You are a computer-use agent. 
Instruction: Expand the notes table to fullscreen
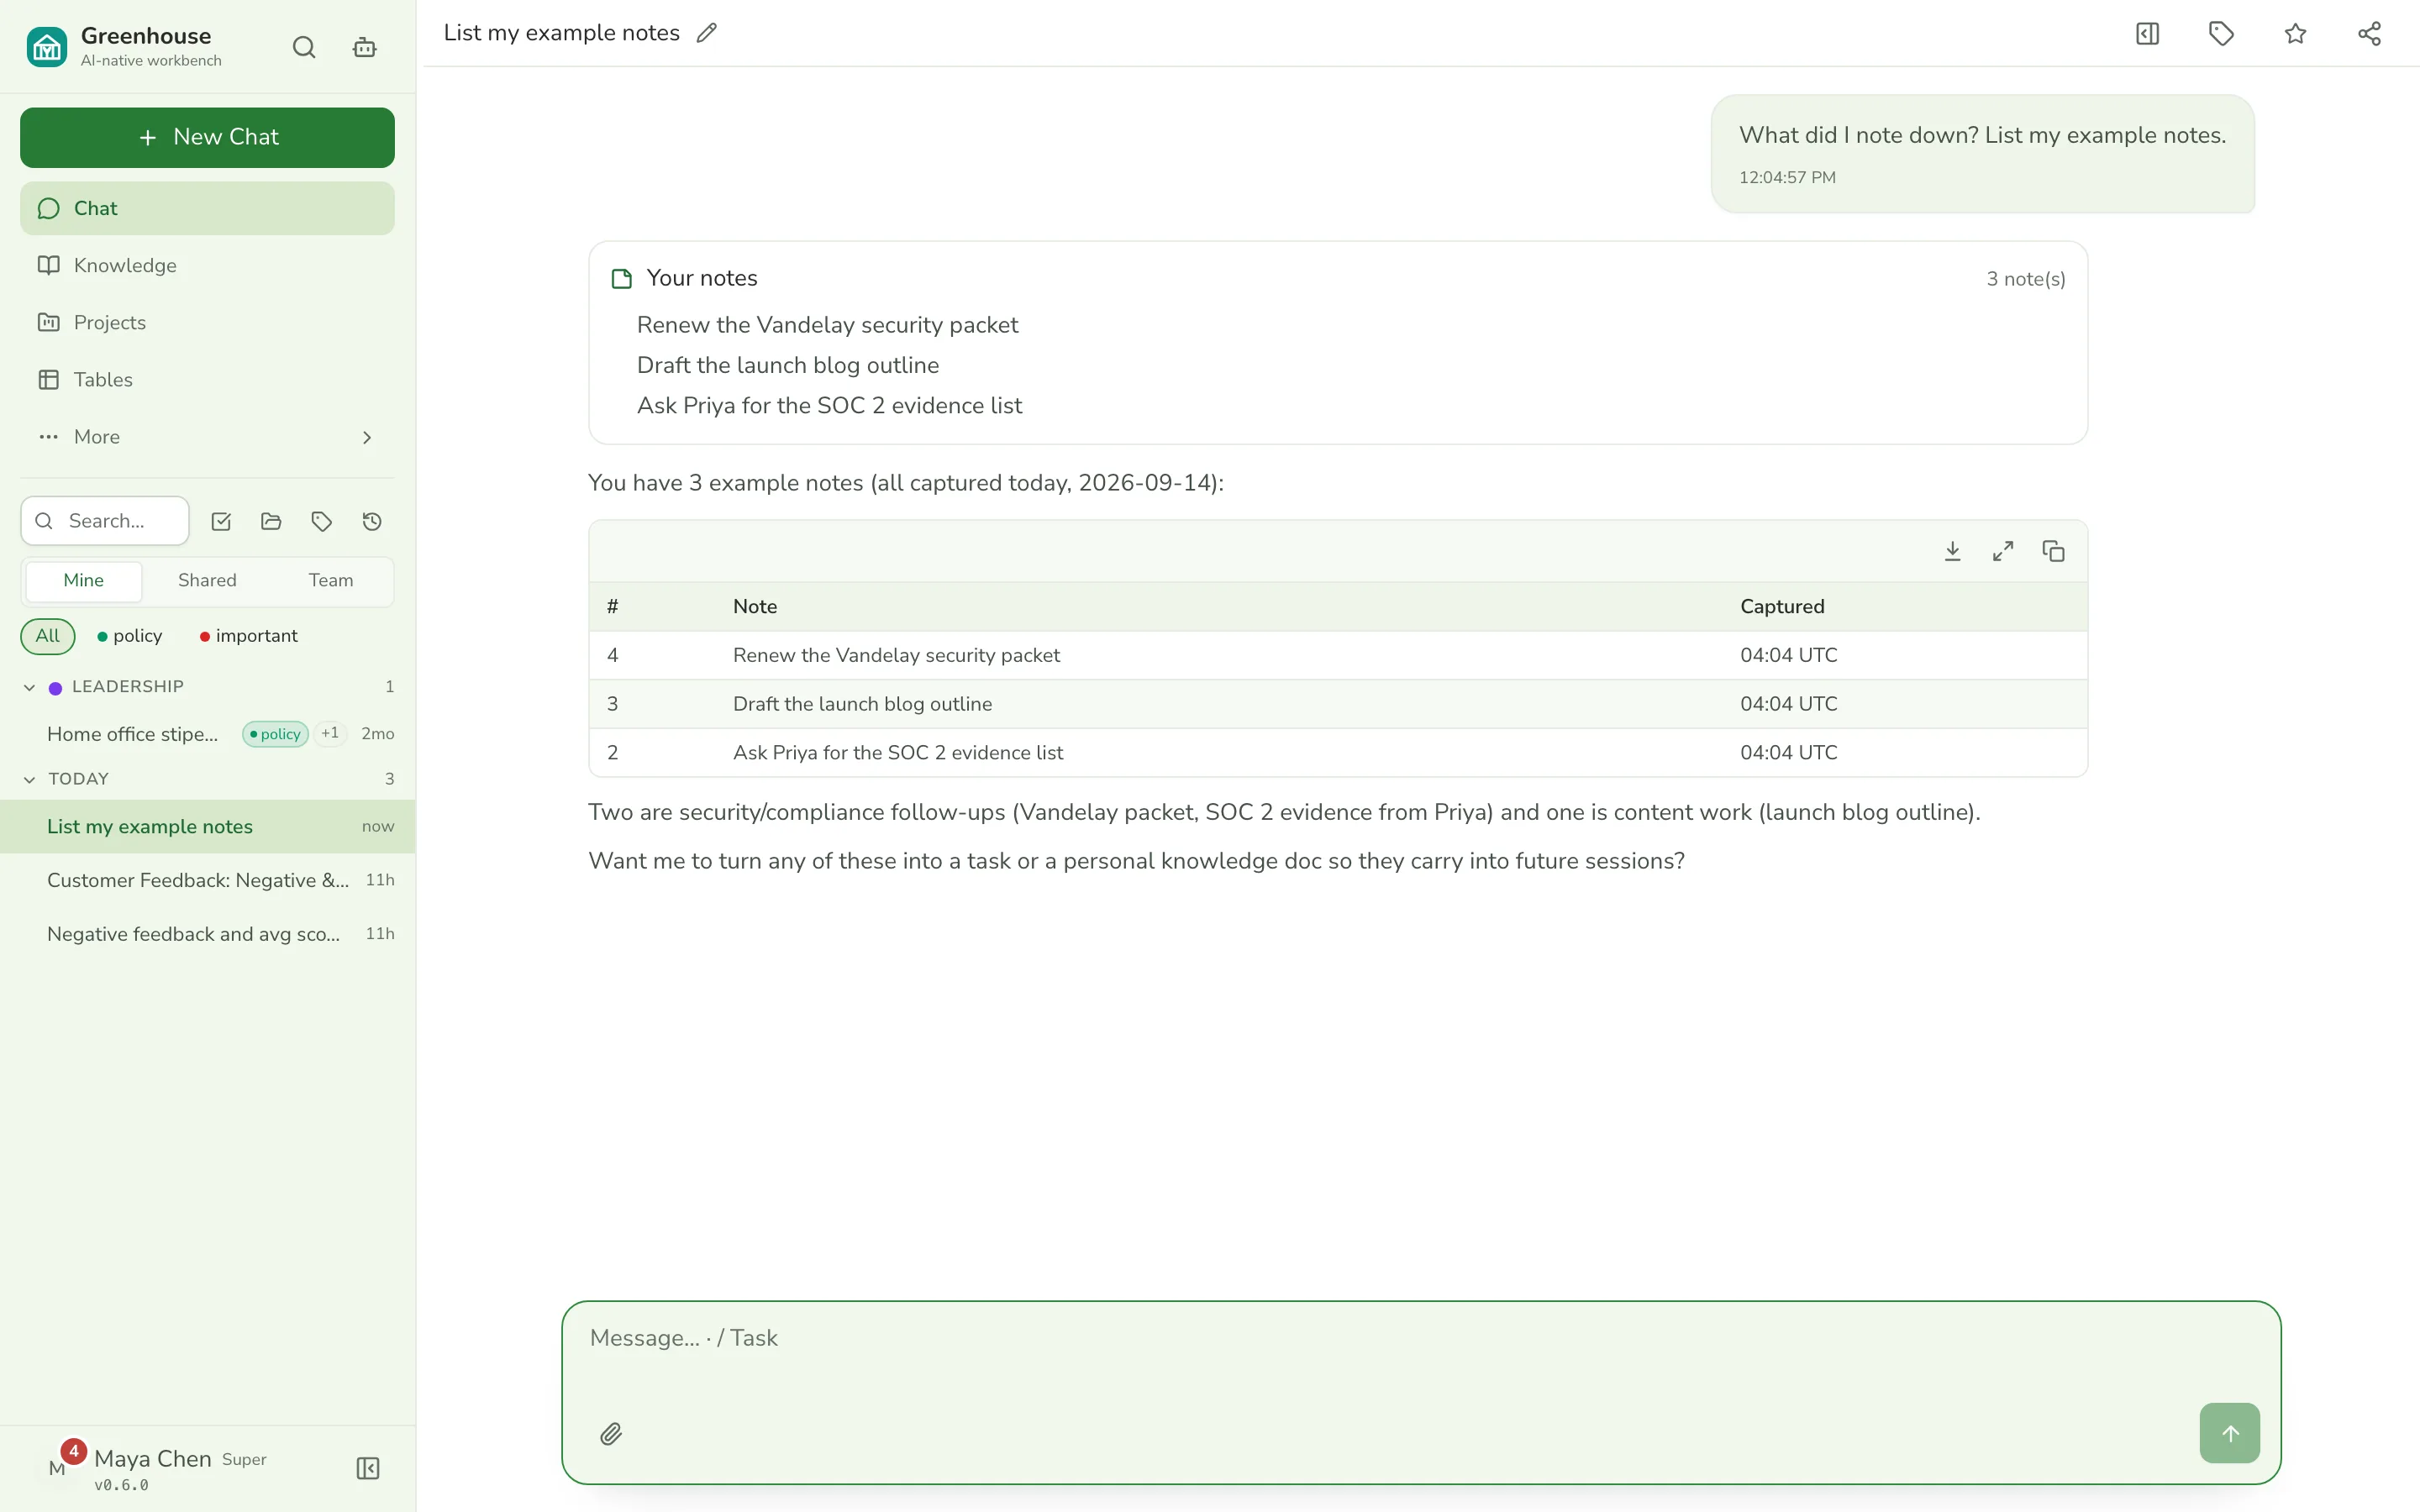pos(2003,551)
